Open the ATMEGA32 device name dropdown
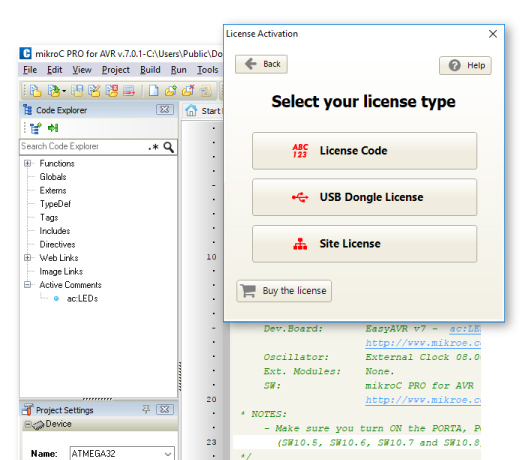The width and height of the screenshot is (530, 460). pyautogui.click(x=168, y=454)
